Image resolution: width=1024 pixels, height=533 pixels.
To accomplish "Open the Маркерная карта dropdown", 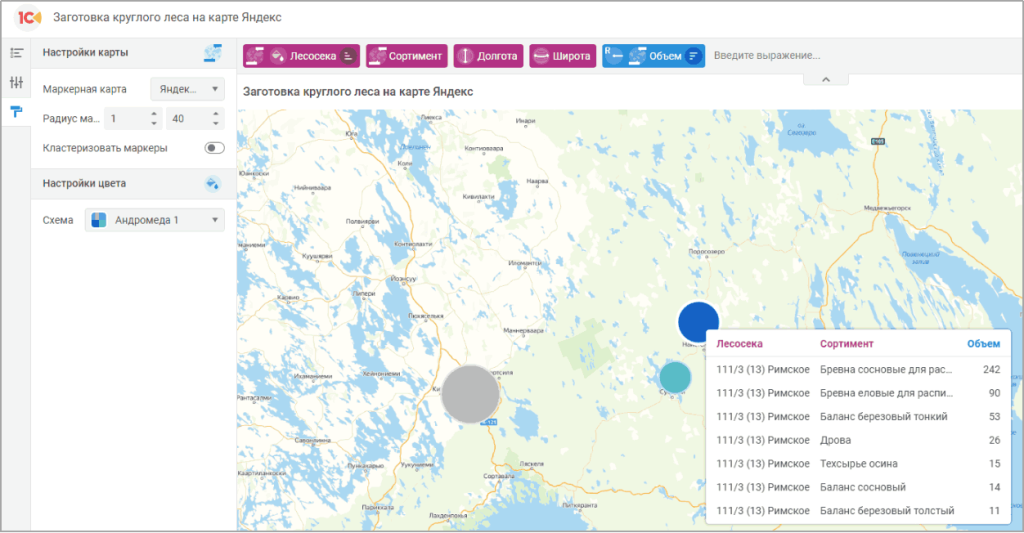I will pos(187,90).
